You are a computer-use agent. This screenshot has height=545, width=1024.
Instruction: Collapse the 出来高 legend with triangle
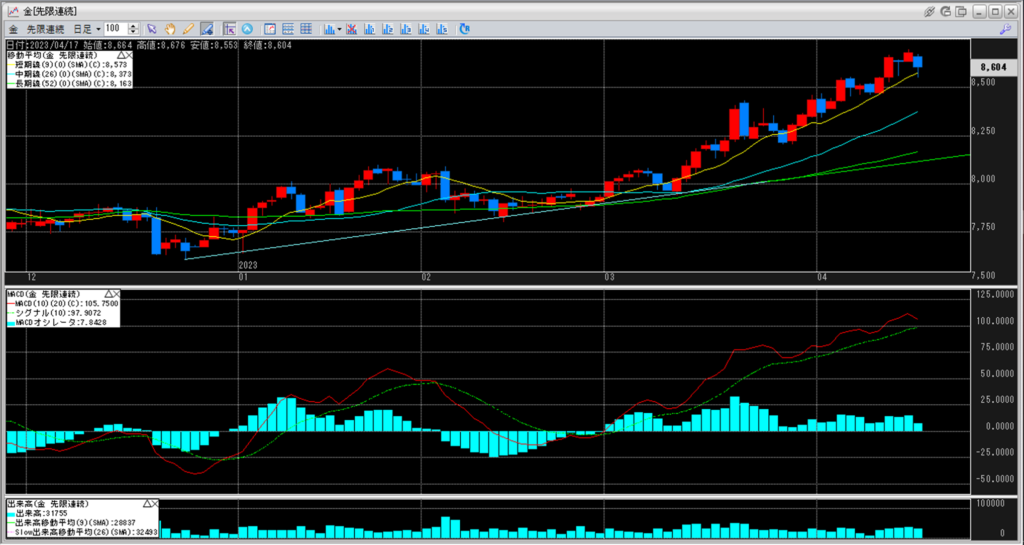point(146,505)
